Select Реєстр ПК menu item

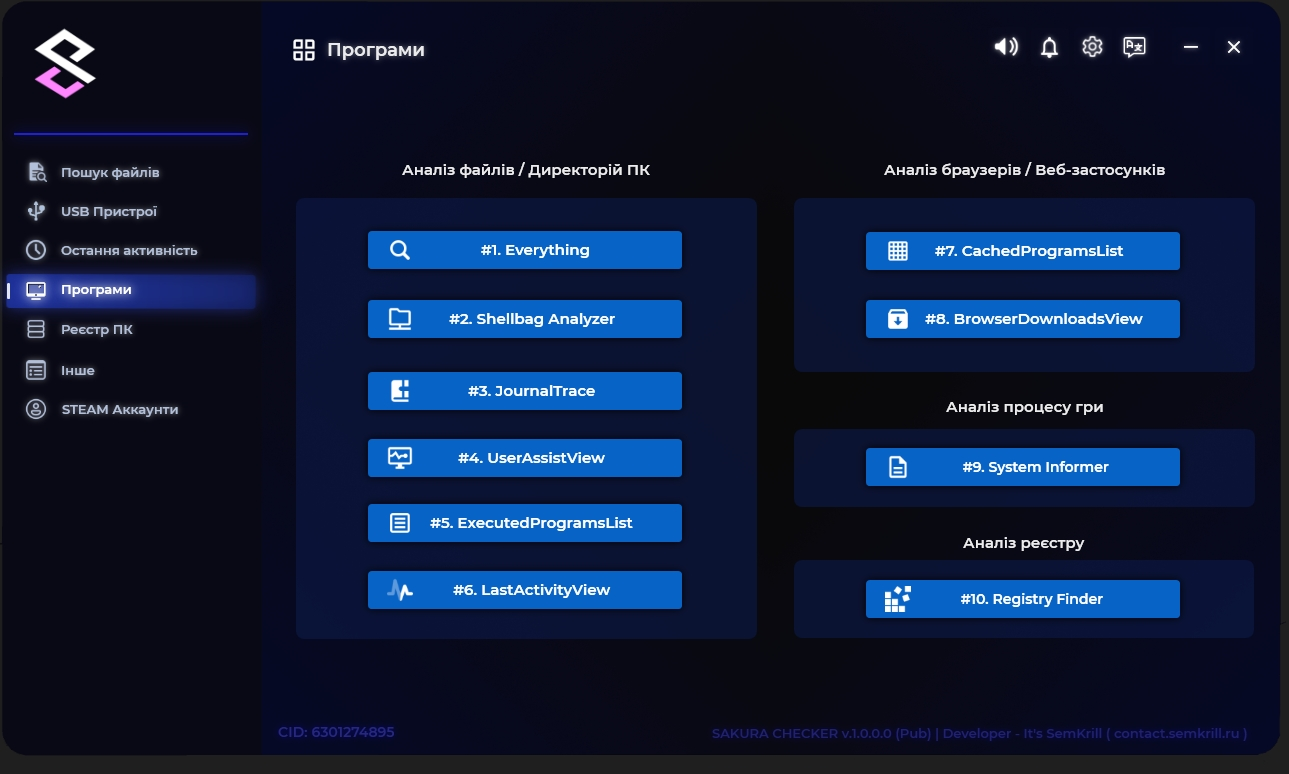[x=96, y=329]
